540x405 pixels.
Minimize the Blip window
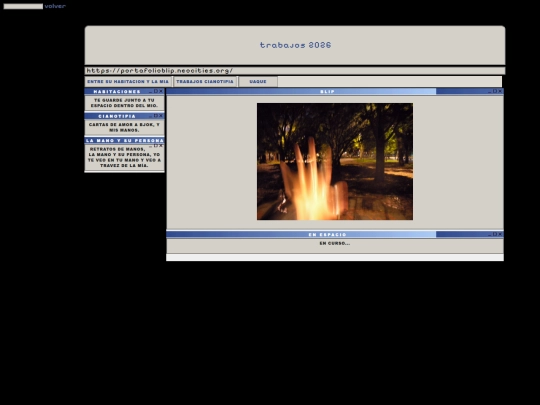[490, 92]
